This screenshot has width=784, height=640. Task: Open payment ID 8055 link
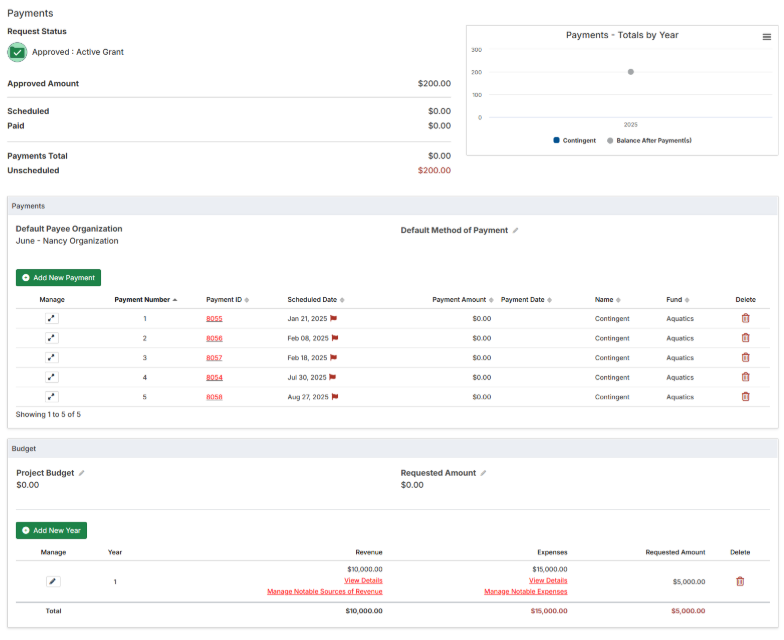(x=214, y=318)
